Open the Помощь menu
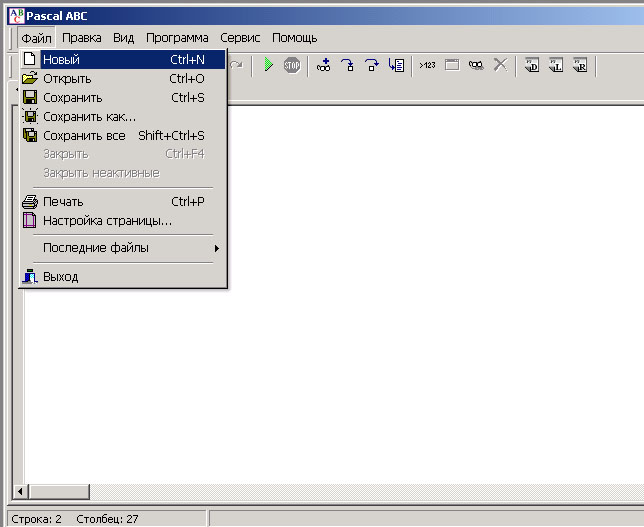This screenshot has width=644, height=527. point(294,38)
